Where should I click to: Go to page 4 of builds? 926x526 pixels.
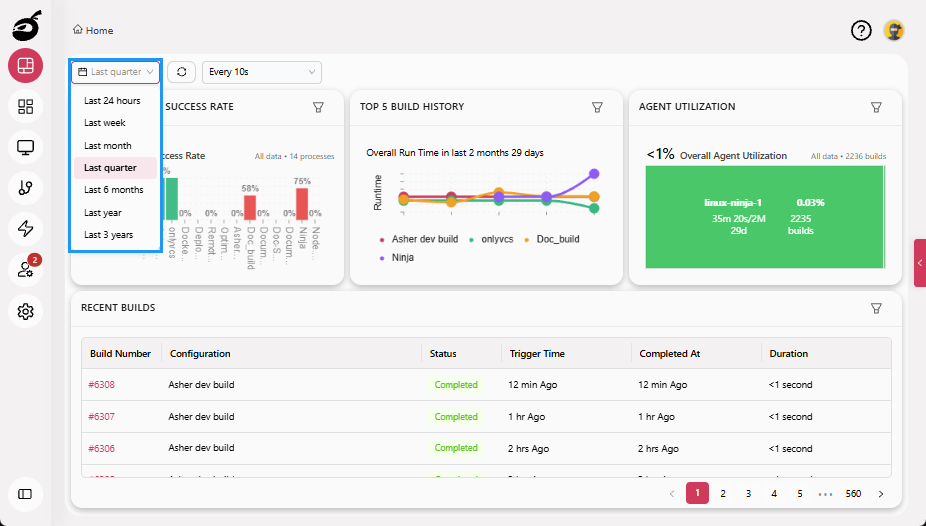coord(774,494)
